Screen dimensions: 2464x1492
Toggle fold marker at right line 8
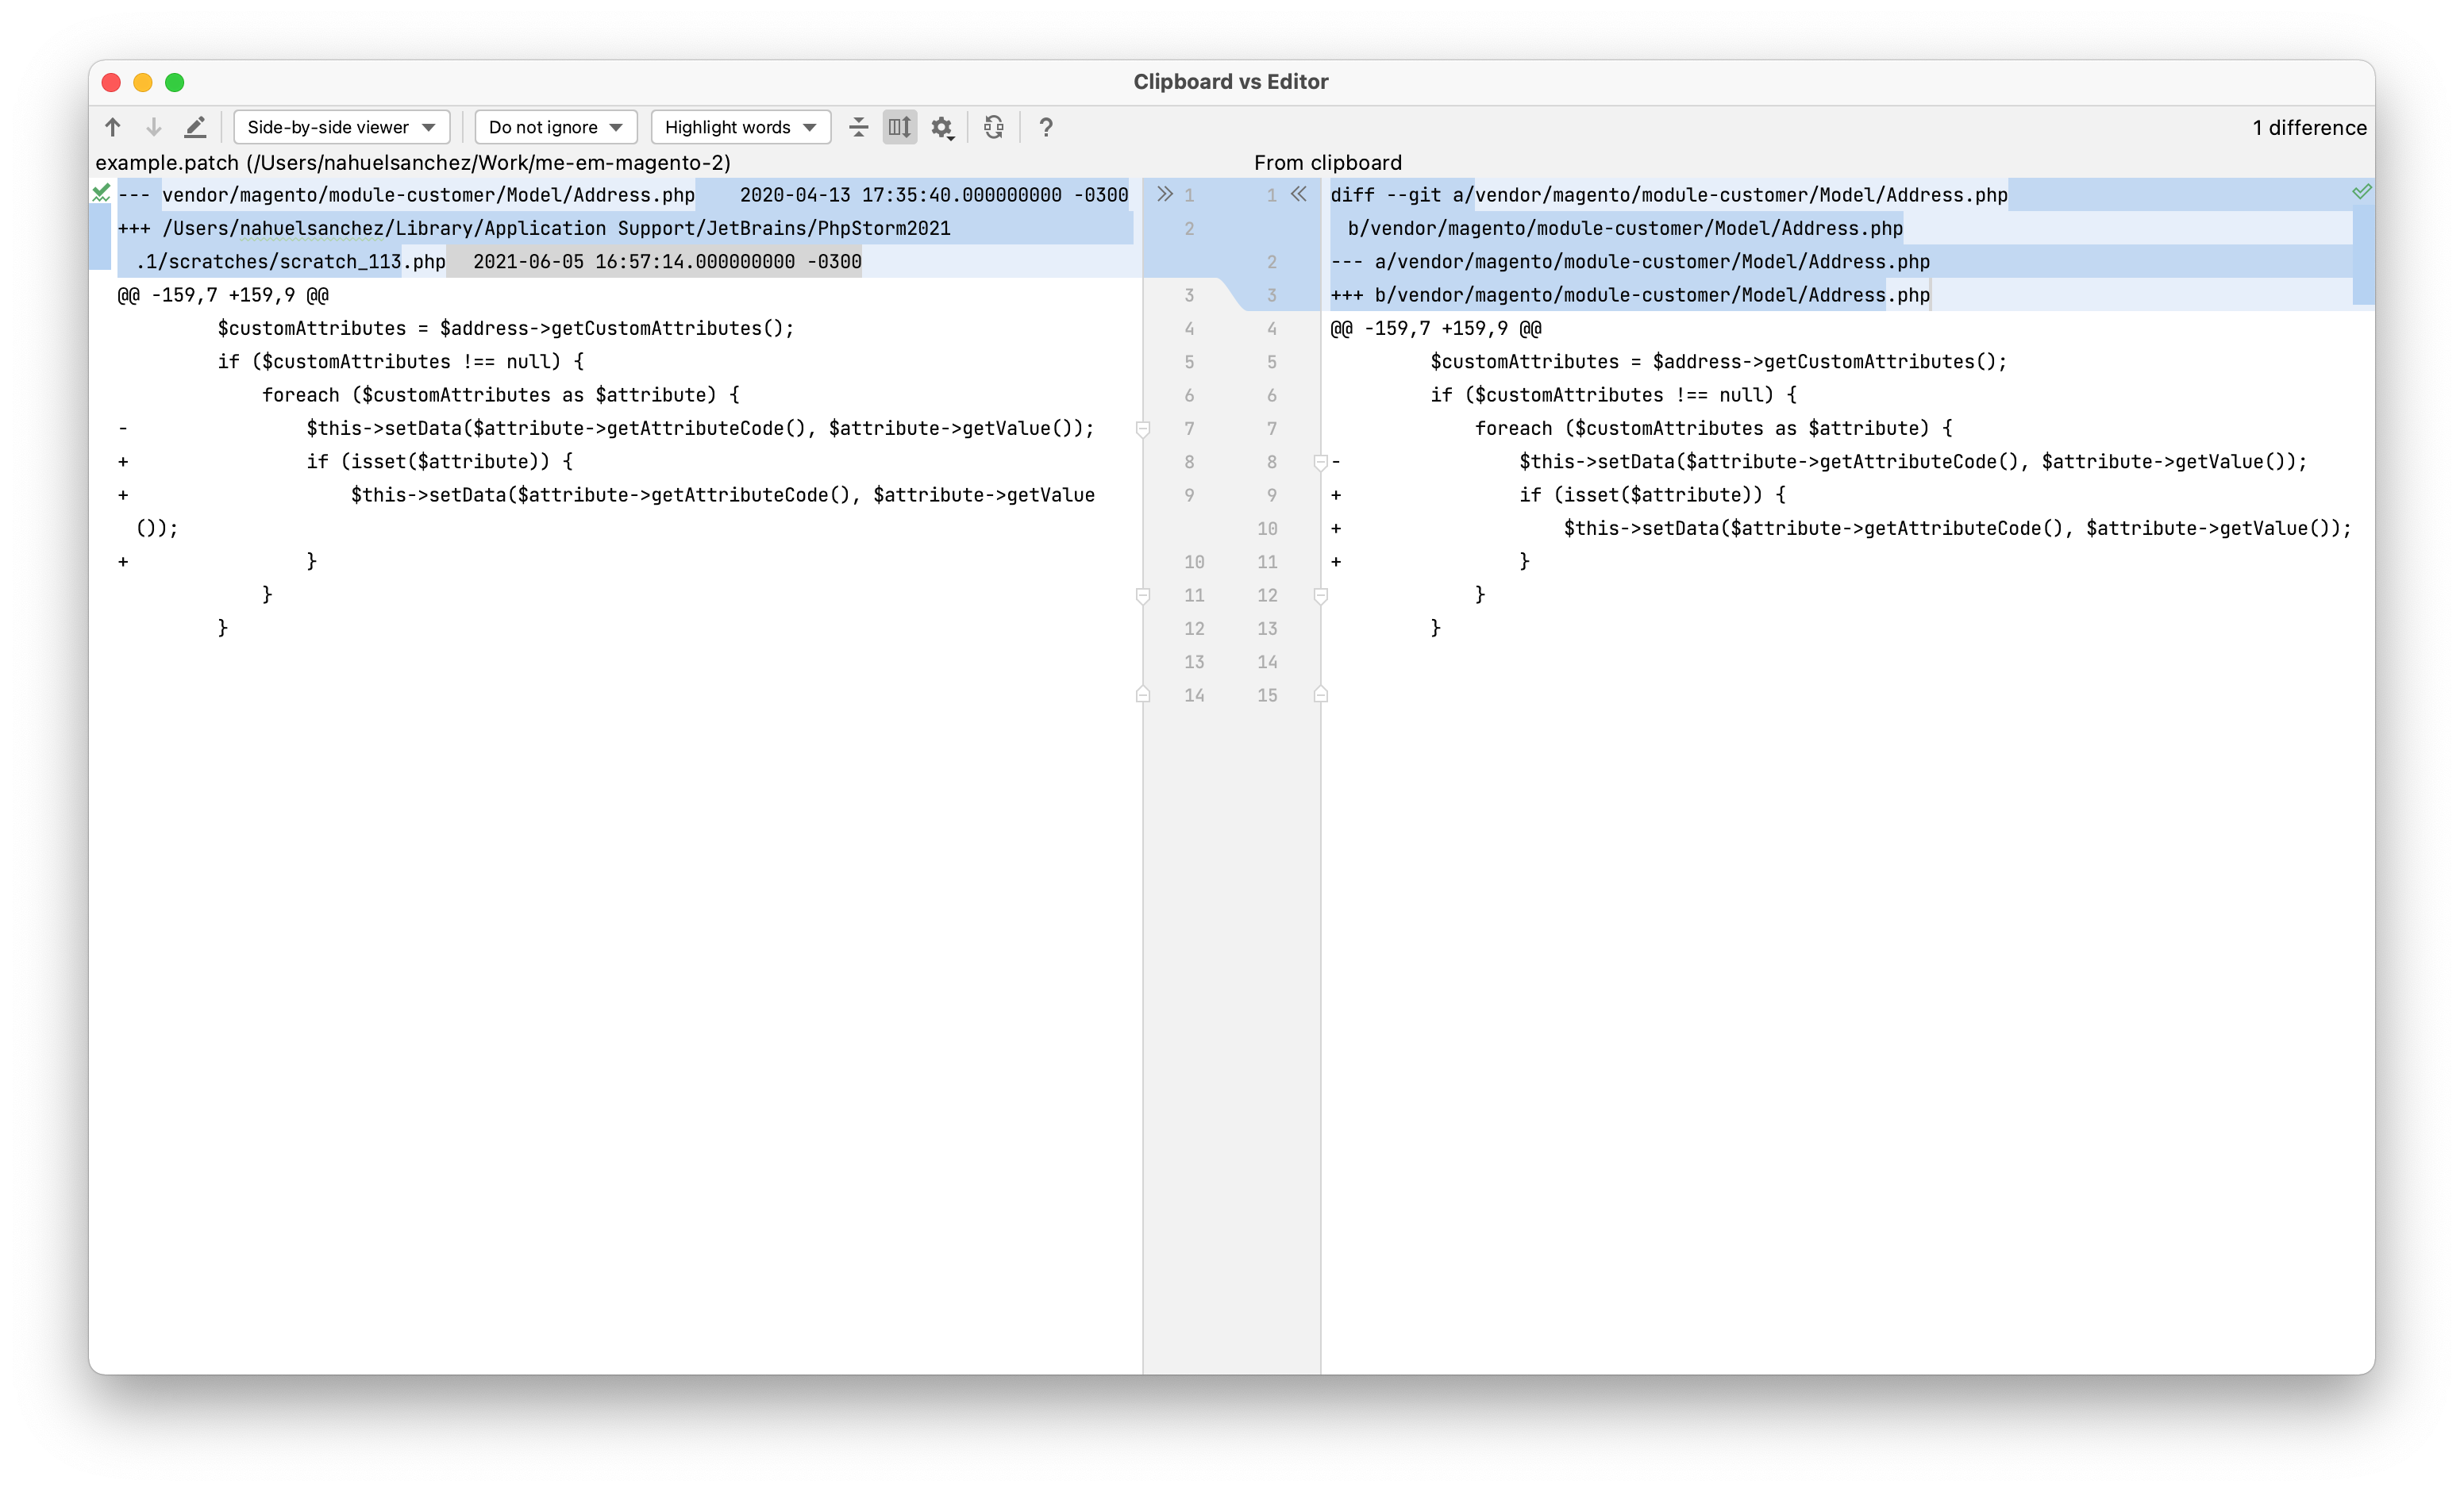(x=1320, y=462)
